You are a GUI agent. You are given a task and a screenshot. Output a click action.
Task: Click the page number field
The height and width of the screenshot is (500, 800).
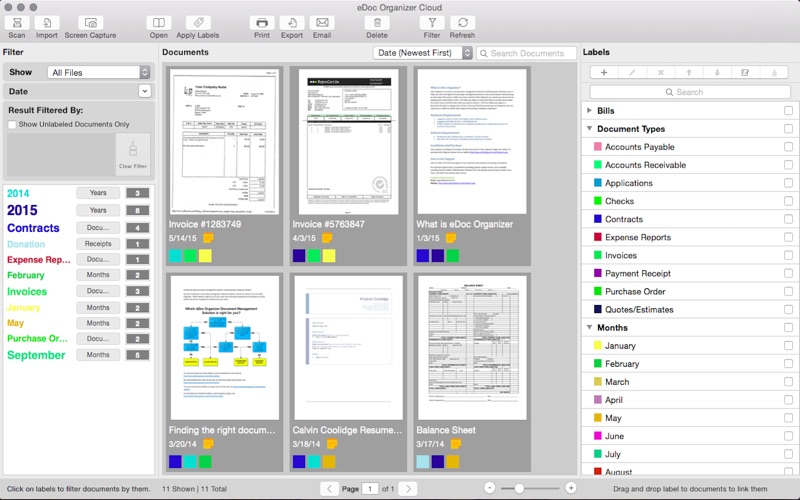[x=370, y=489]
